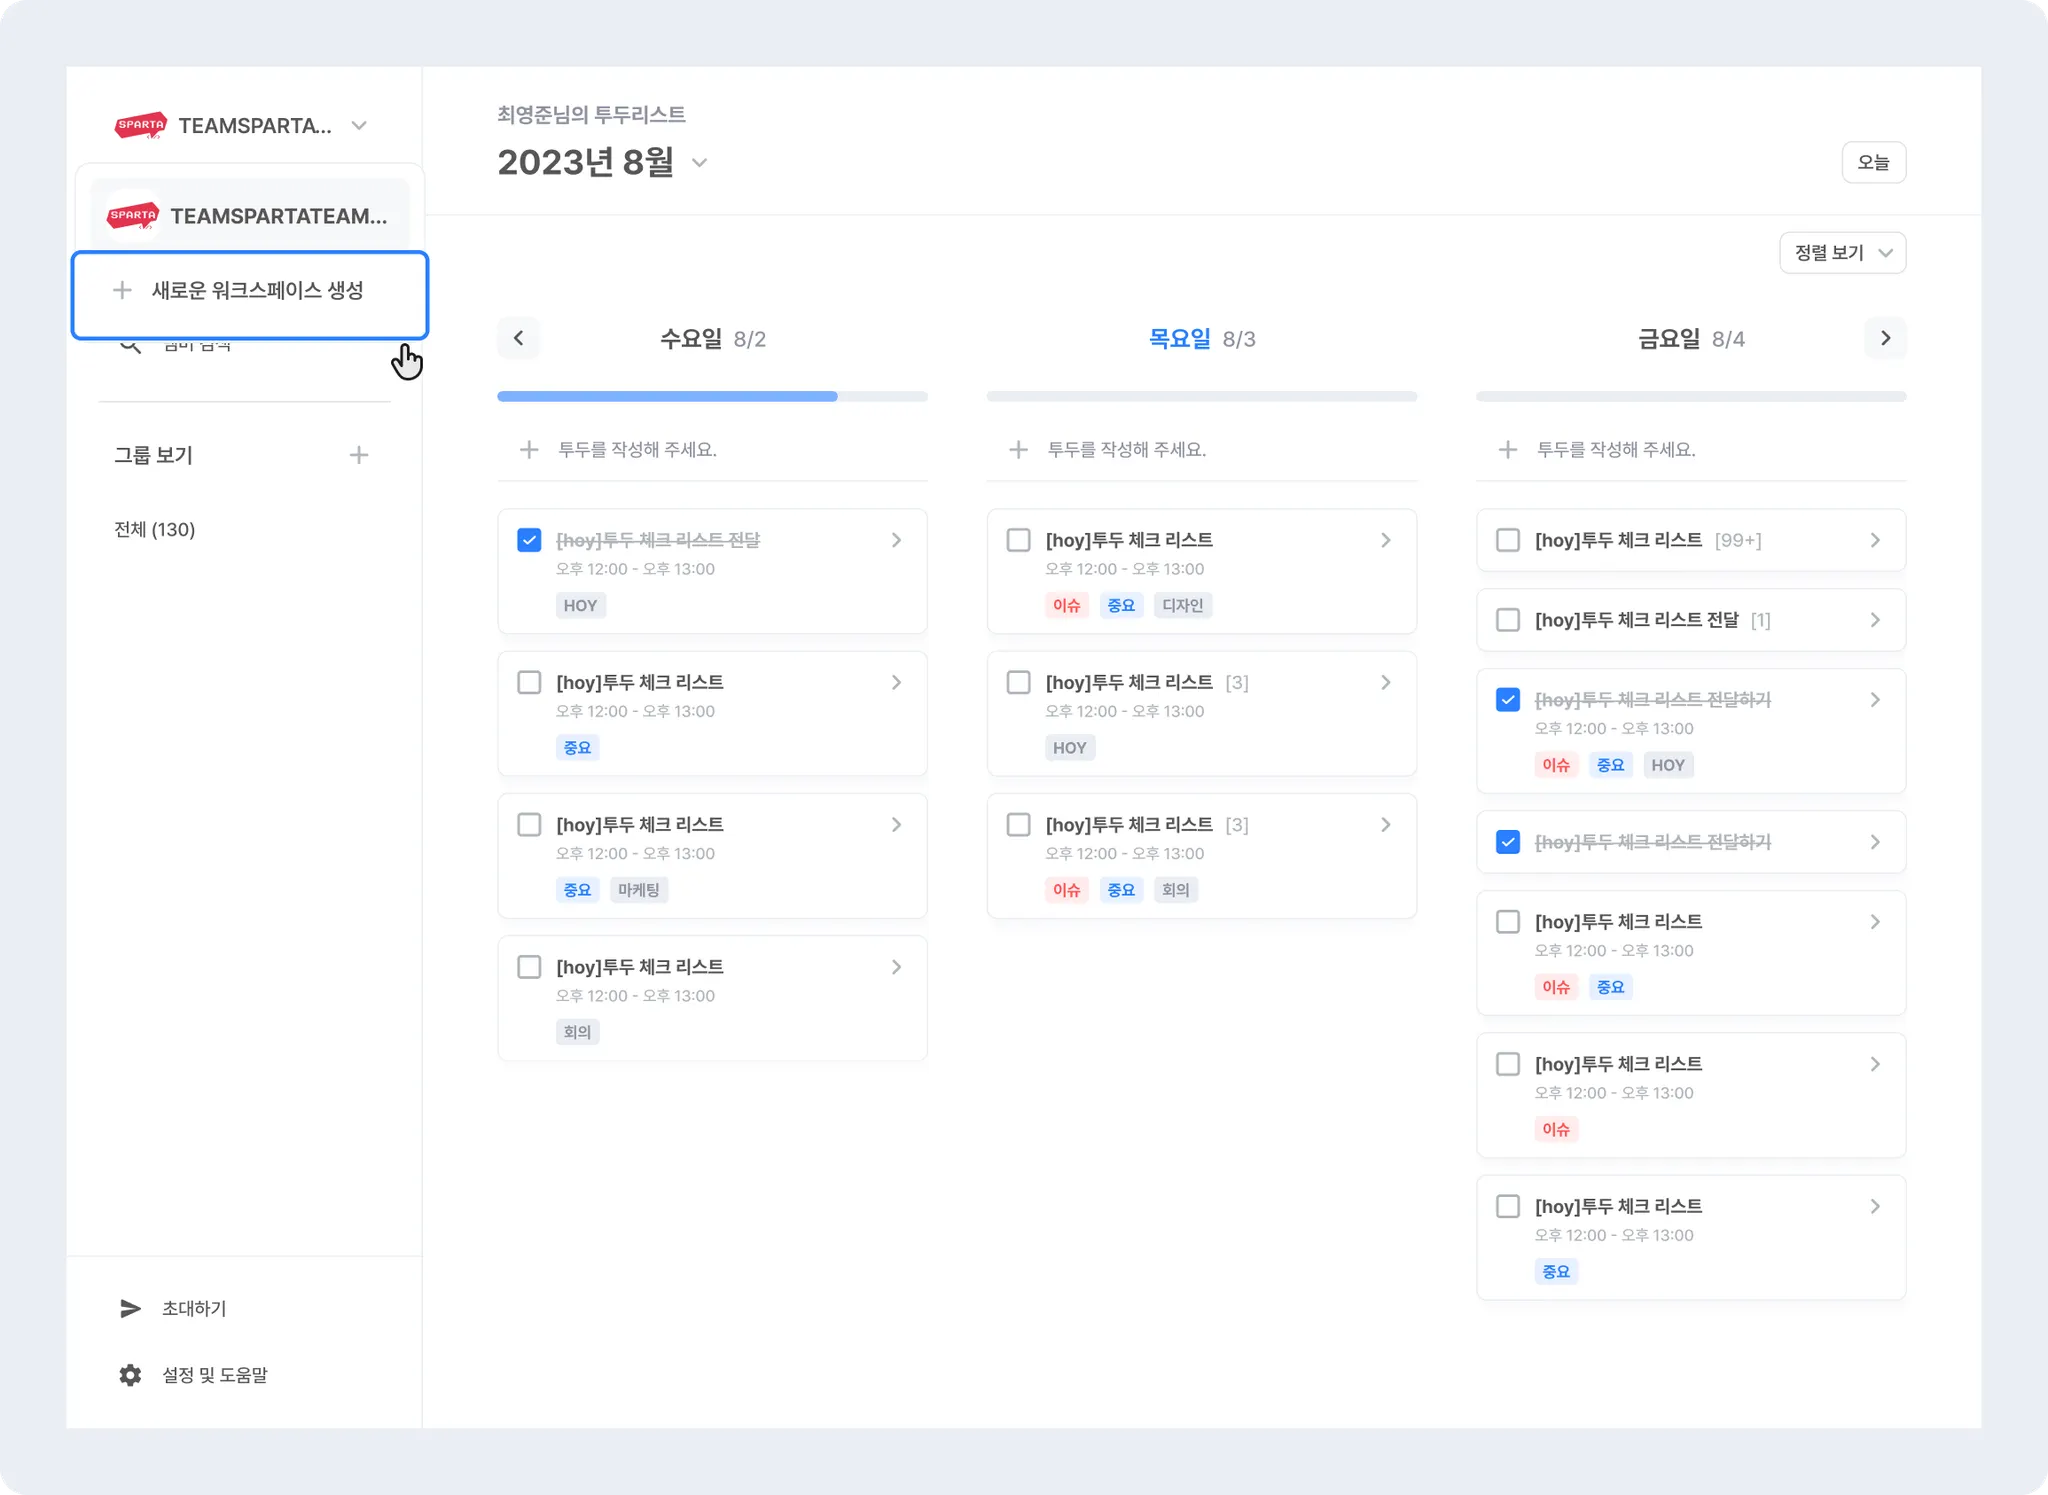Screen dimensions: 2048x1495
Task: Check the Thursday todo tagged 디자인
Action: pyautogui.click(x=1018, y=540)
